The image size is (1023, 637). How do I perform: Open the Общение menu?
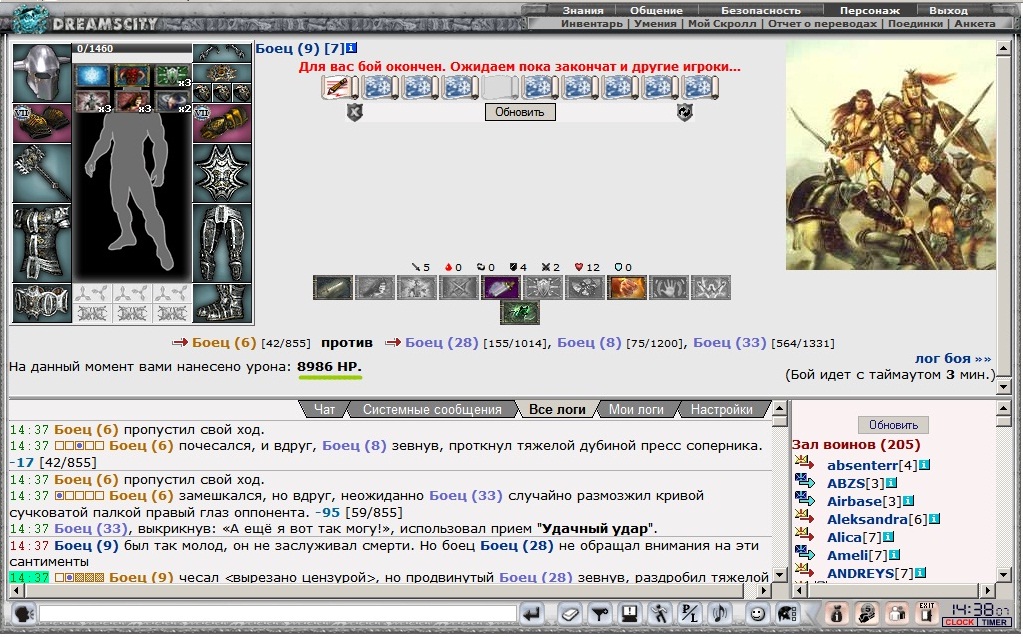pos(656,10)
